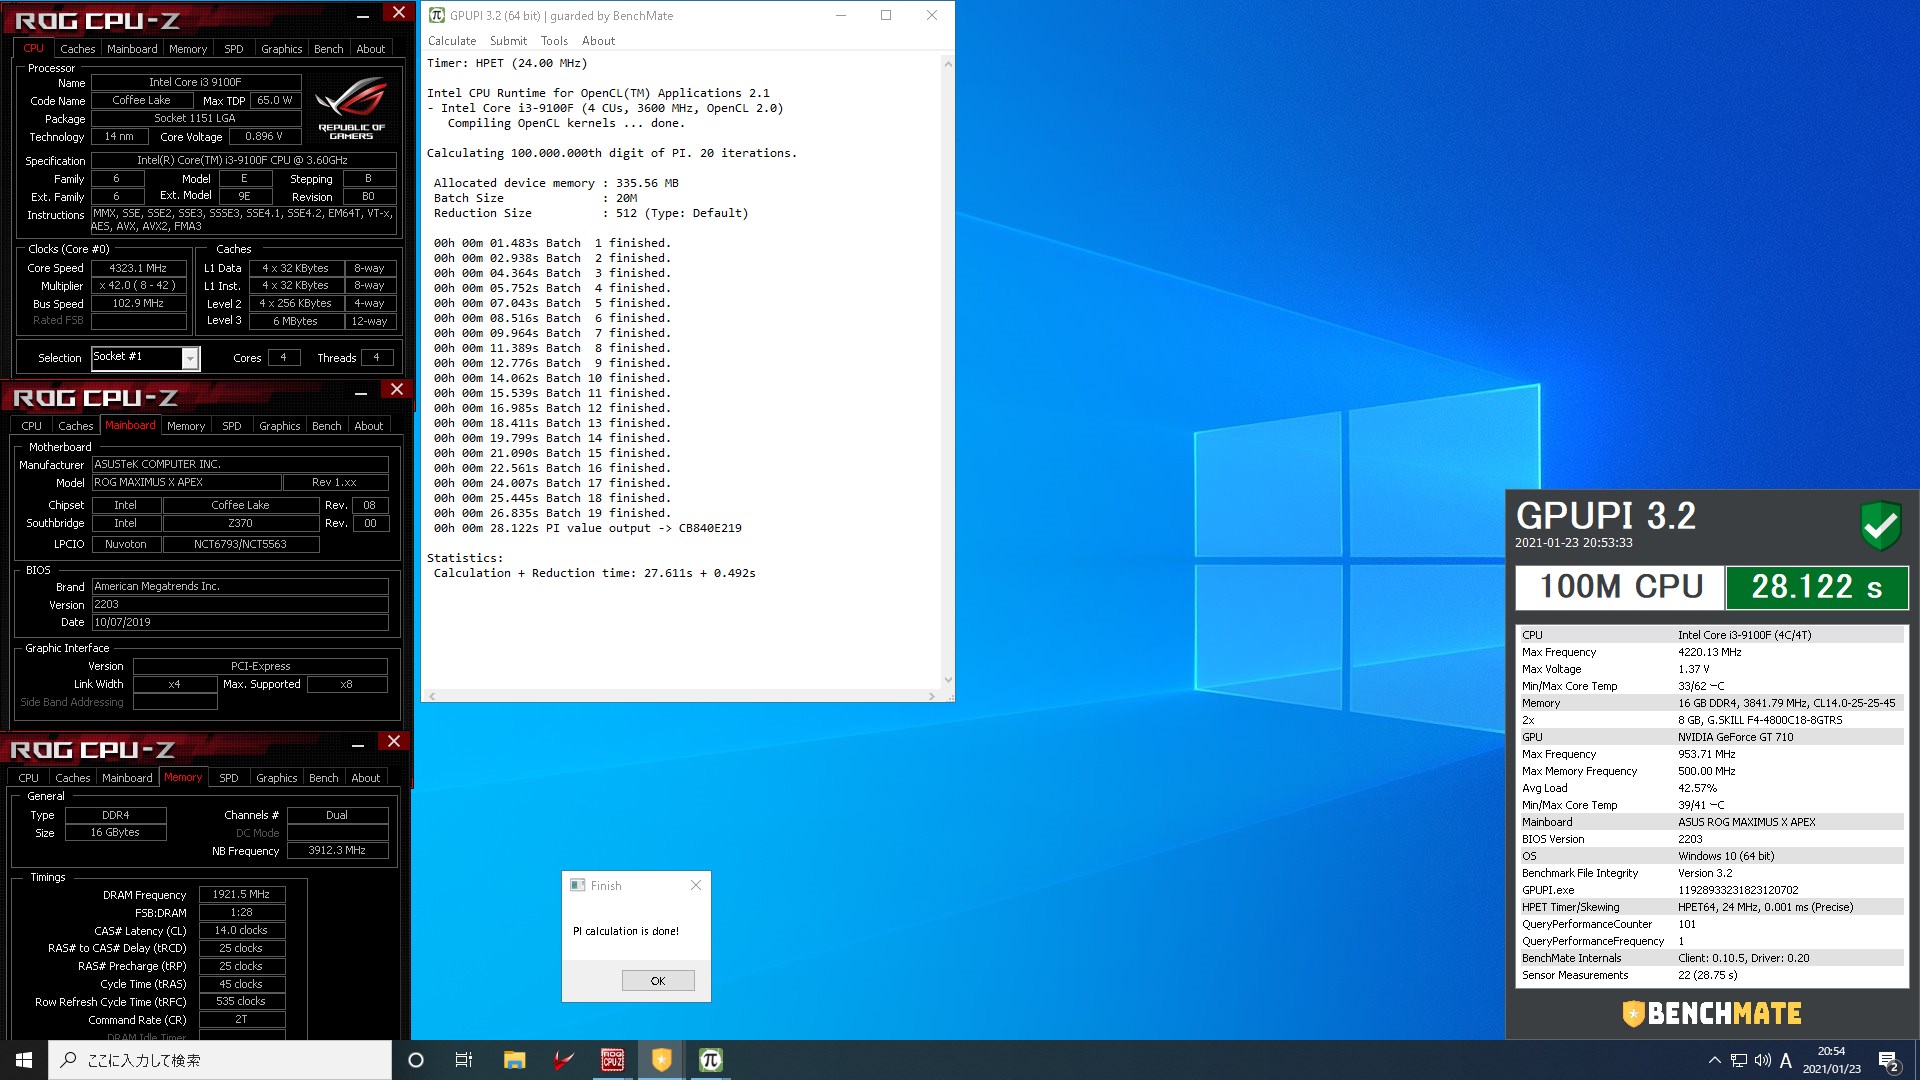Click the Manufacturer field ASUSTeK COMPUTER INC.

point(240,465)
